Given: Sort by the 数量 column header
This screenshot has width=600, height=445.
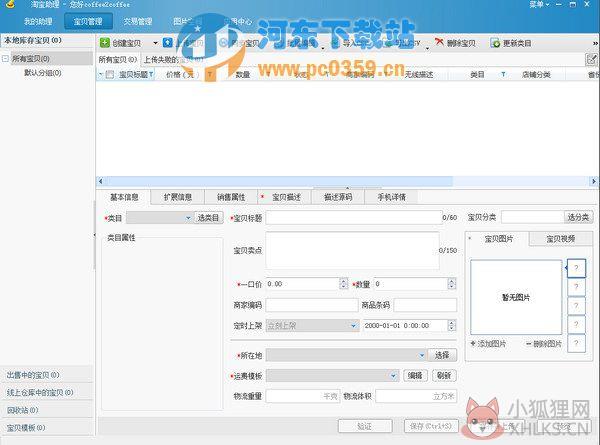Looking at the screenshot, I should click(243, 75).
